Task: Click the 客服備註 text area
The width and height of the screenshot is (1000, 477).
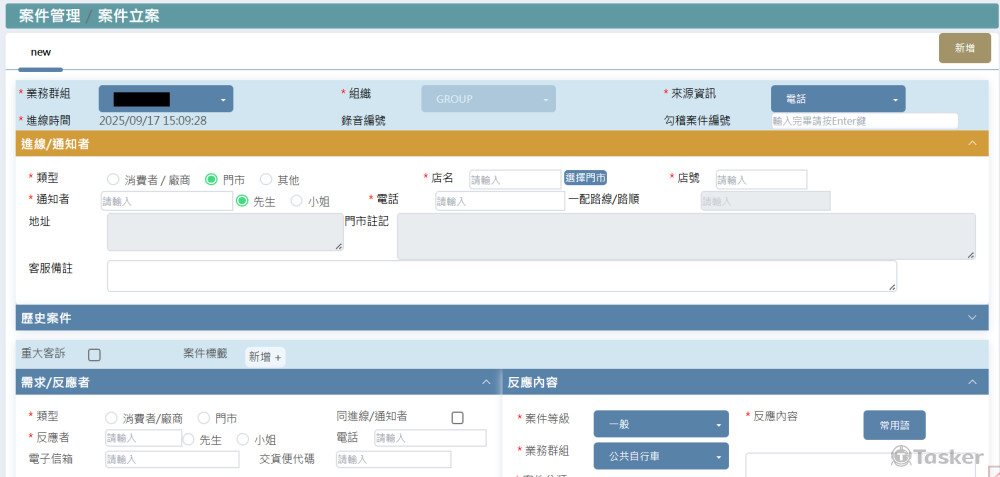Action: 501,276
